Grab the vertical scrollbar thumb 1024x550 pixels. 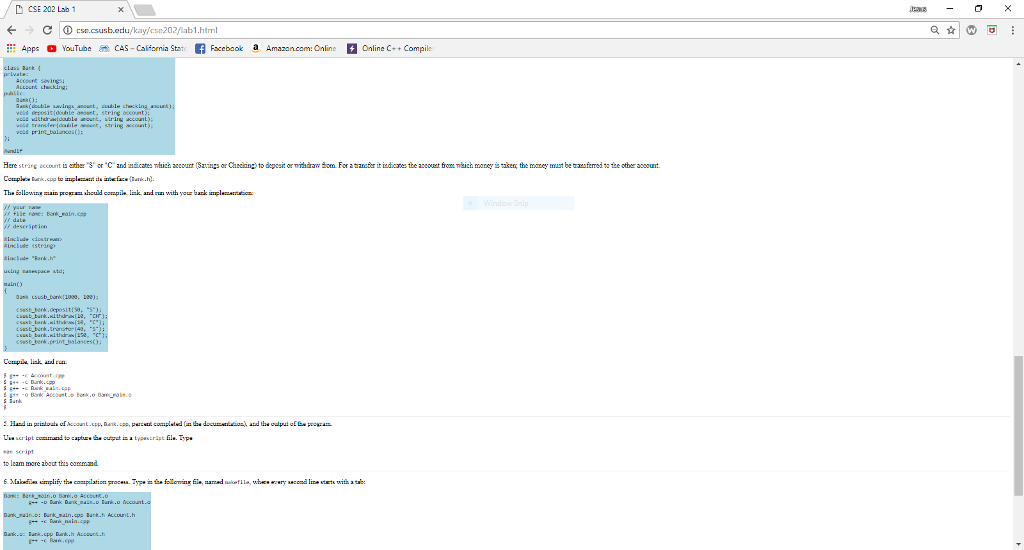coord(1018,426)
